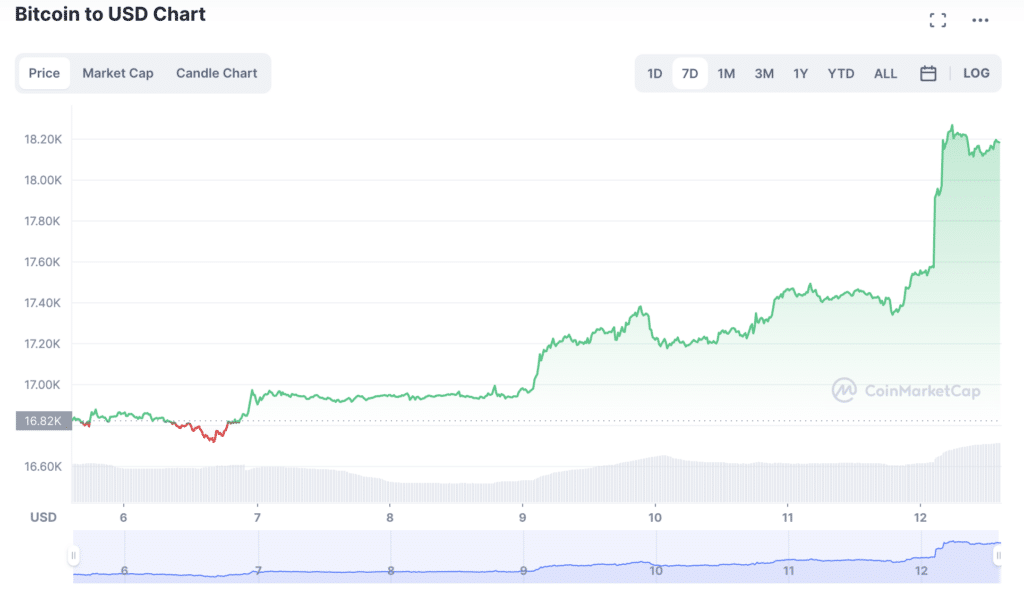Screen dimensions: 1024x594
Task: Switch to the Candle Chart tab
Action: 216,73
